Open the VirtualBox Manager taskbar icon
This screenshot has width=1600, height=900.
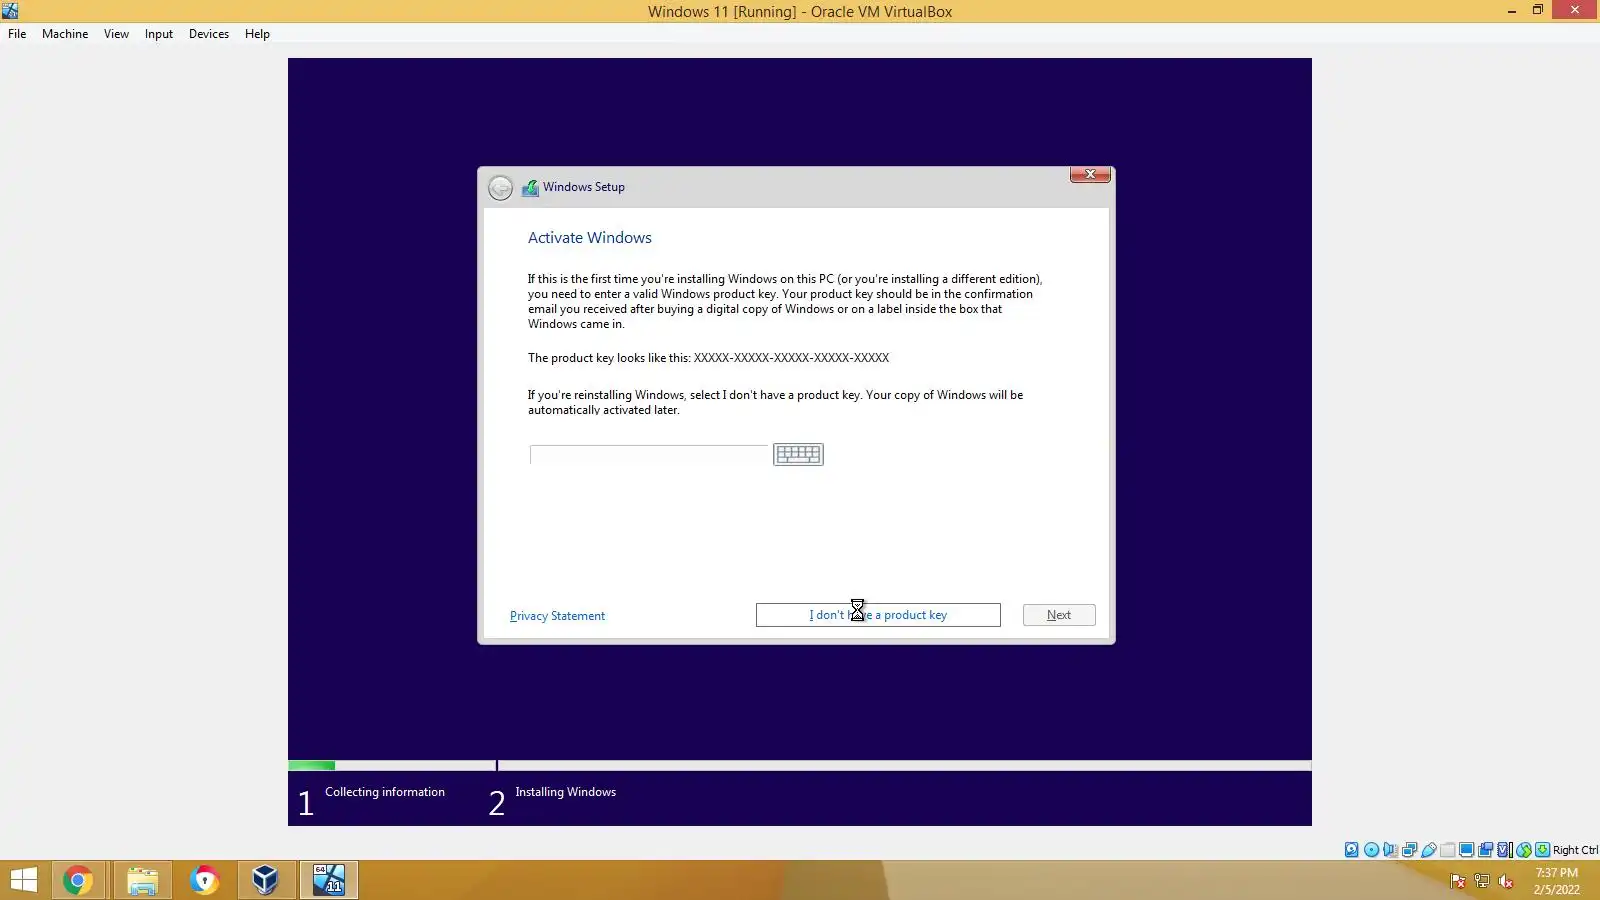(265, 880)
